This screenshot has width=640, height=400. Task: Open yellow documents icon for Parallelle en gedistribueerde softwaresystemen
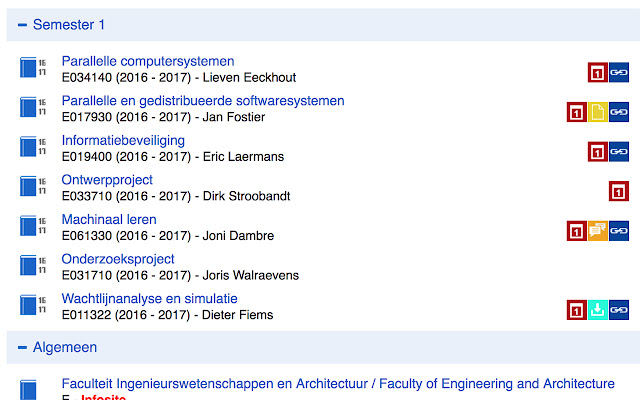[598, 112]
